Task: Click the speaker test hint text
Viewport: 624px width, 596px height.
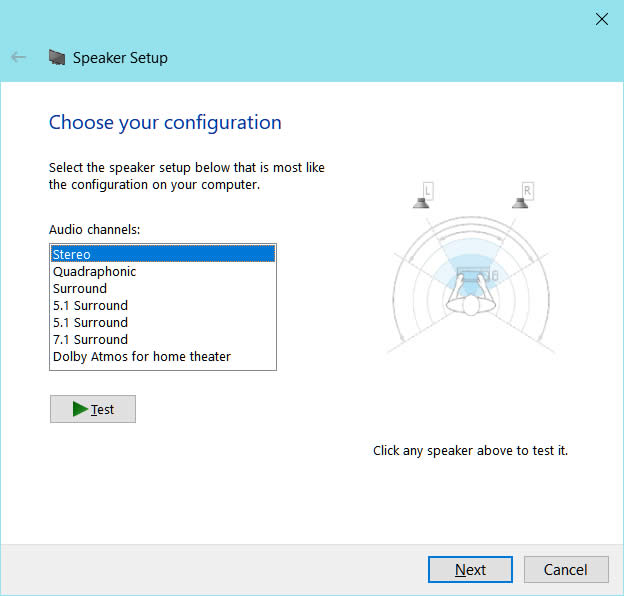Action: tap(470, 451)
